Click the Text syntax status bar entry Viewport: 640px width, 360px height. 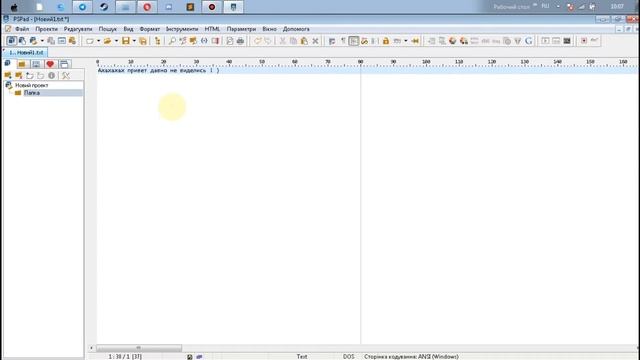(302, 357)
